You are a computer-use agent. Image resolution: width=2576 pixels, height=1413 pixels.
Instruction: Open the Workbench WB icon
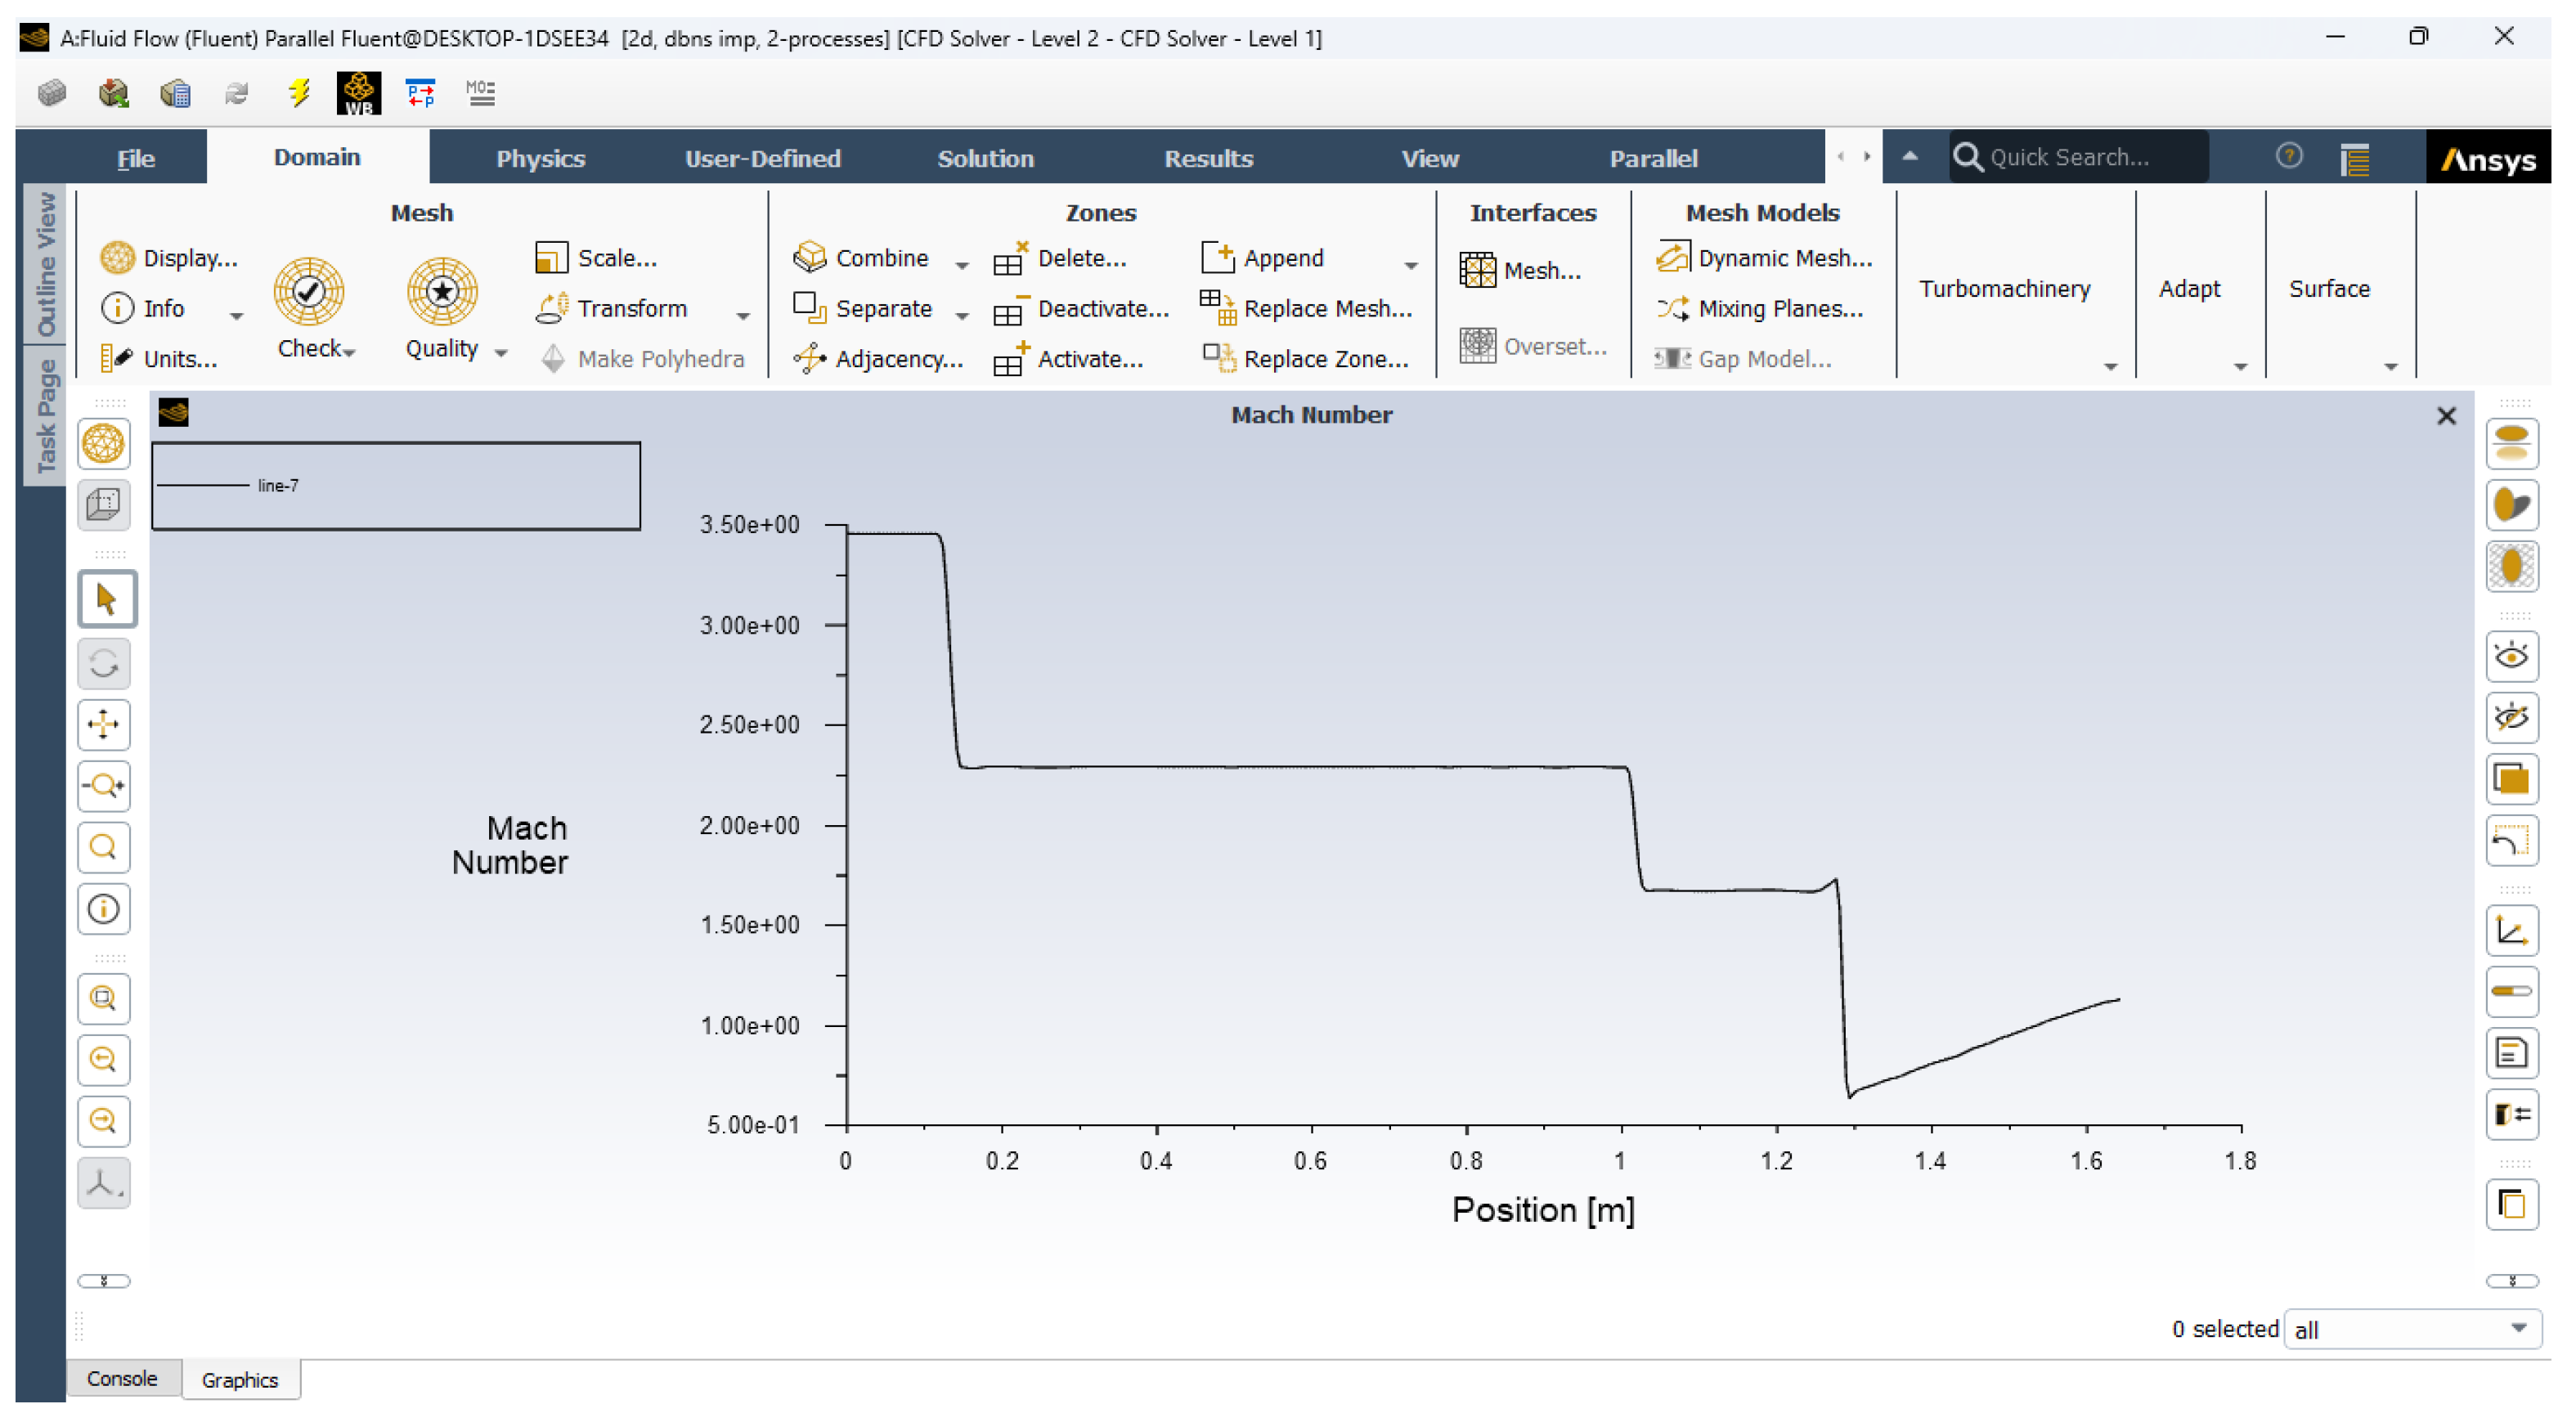click(358, 93)
